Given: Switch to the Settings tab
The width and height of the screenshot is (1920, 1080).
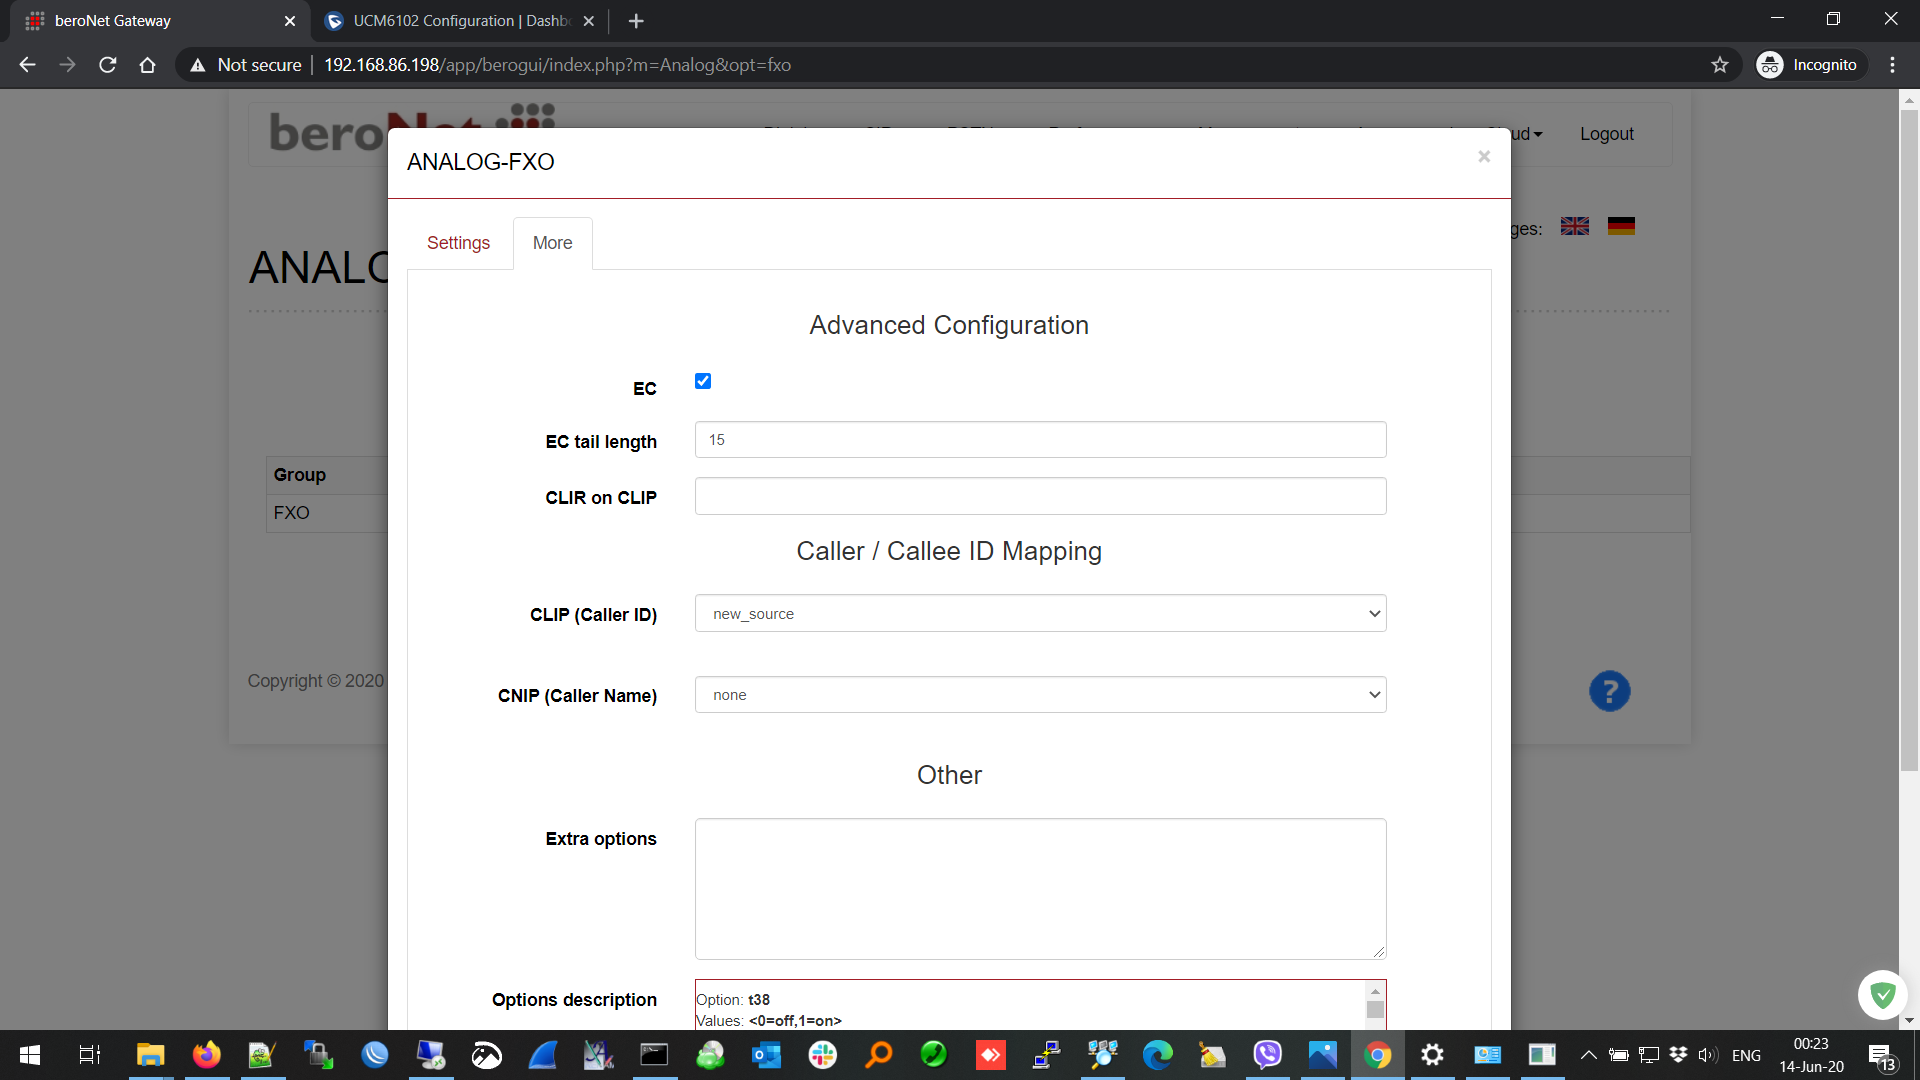Looking at the screenshot, I should click(458, 243).
